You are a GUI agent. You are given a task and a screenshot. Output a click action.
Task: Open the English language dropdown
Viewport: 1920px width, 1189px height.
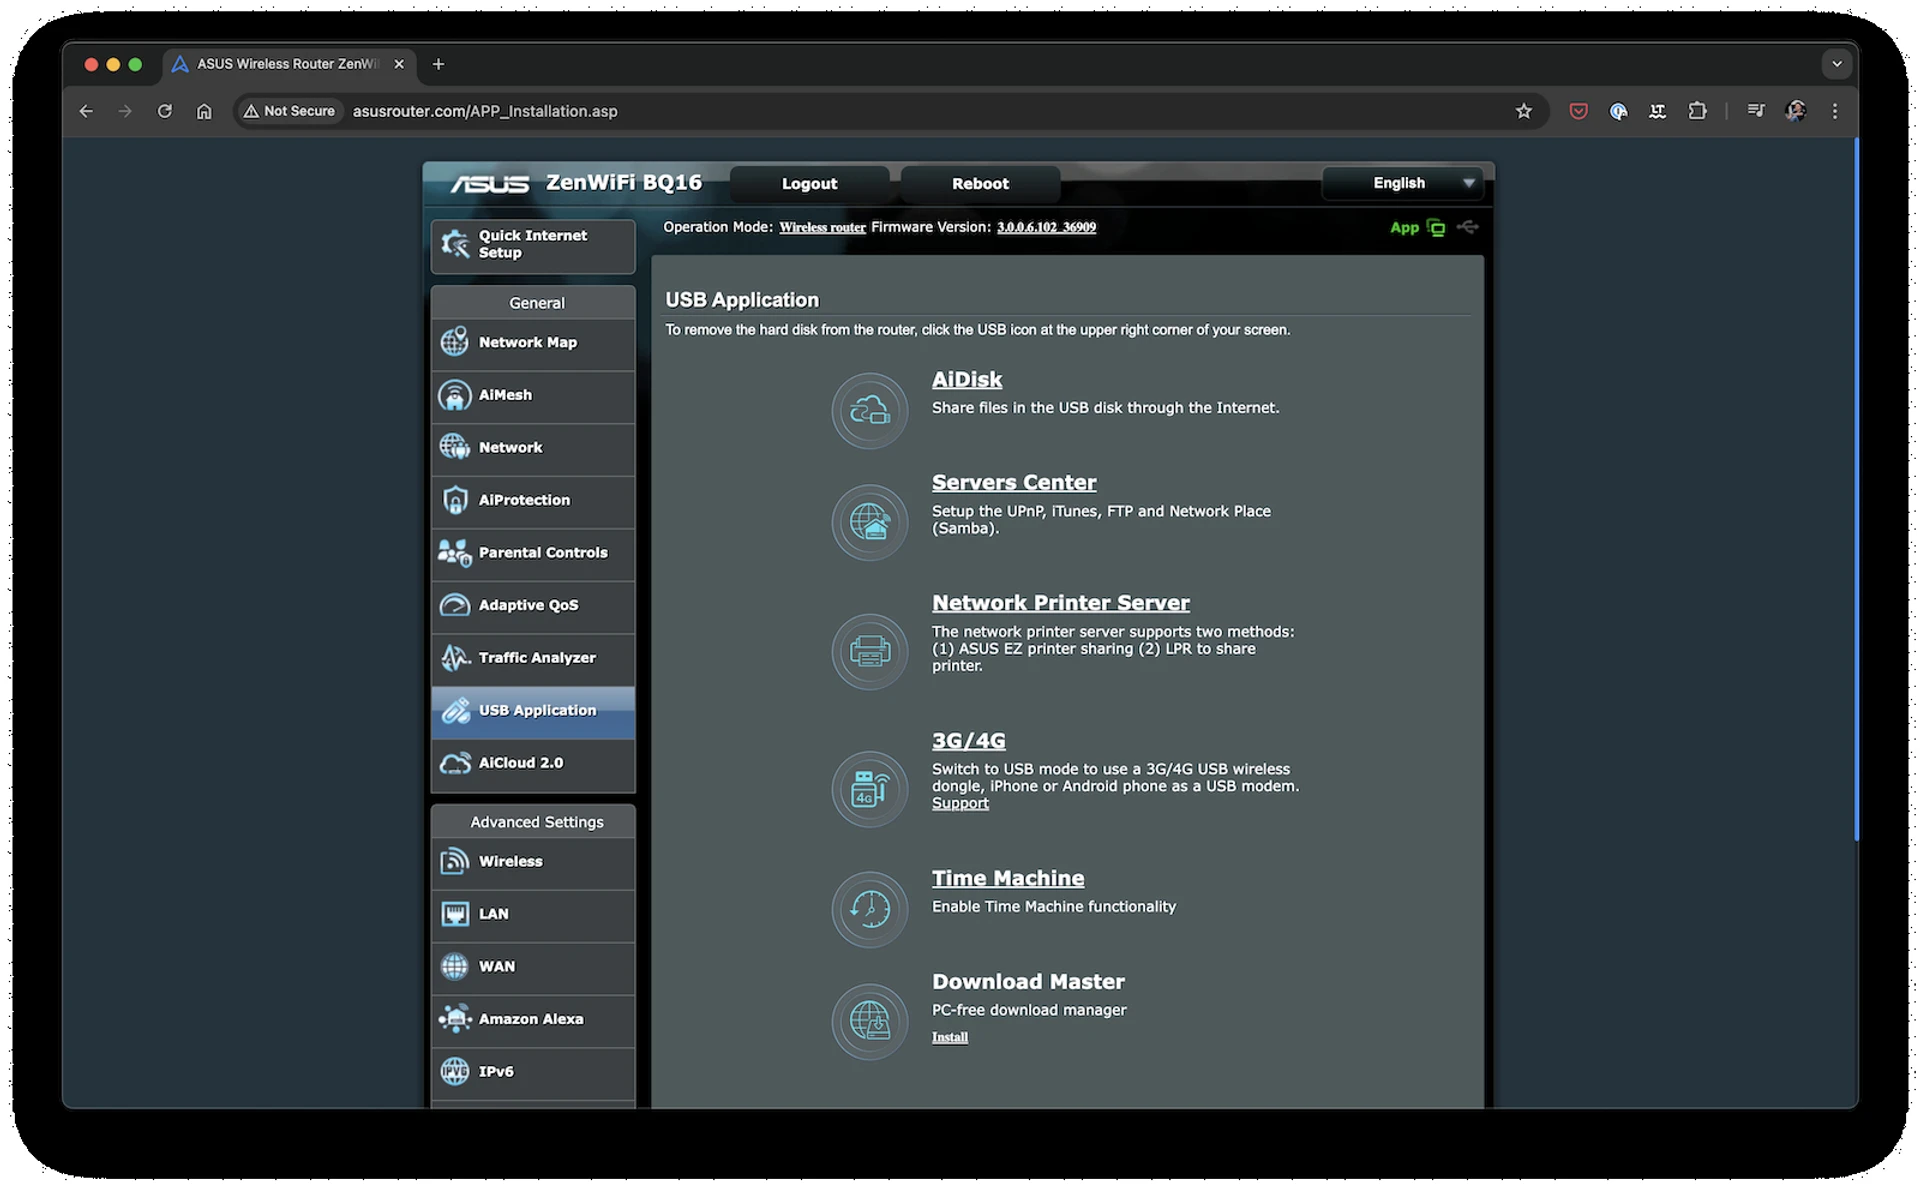[1401, 183]
